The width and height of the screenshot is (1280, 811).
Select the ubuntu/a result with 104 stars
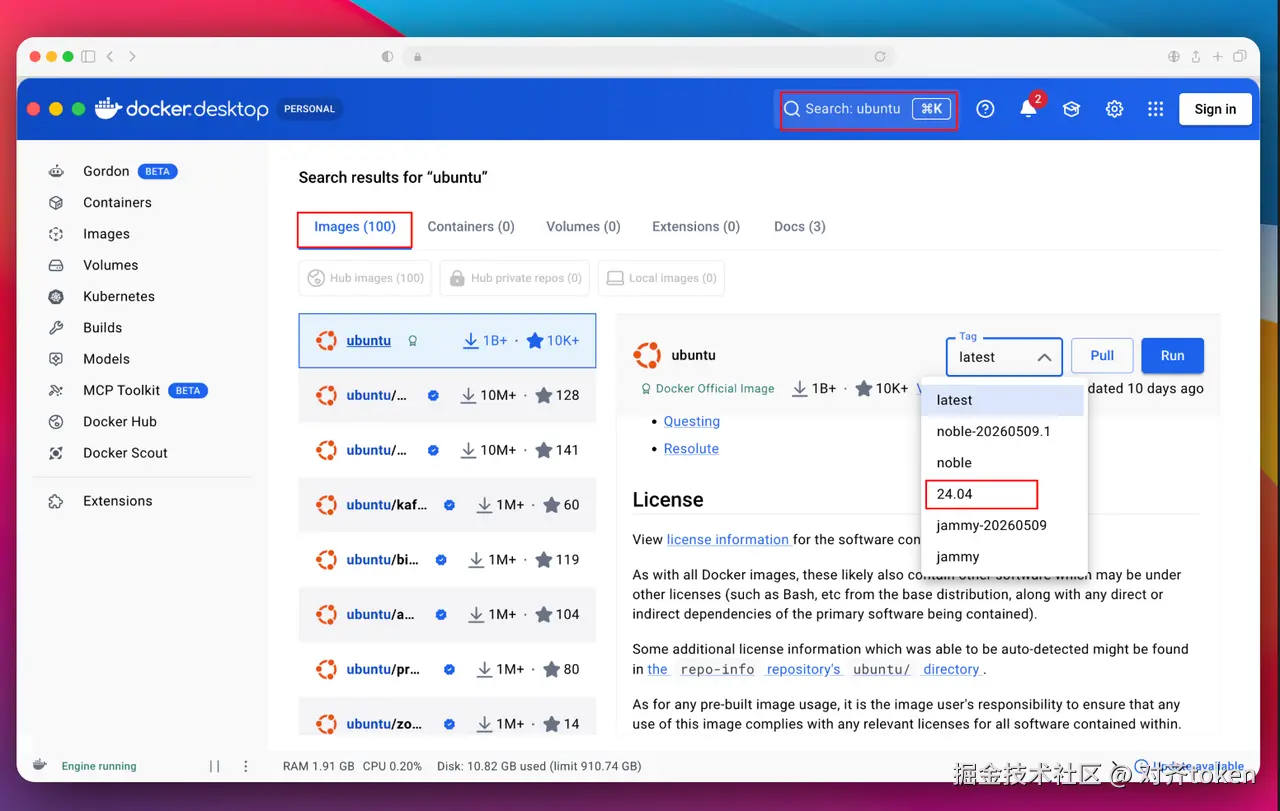[x=447, y=615]
